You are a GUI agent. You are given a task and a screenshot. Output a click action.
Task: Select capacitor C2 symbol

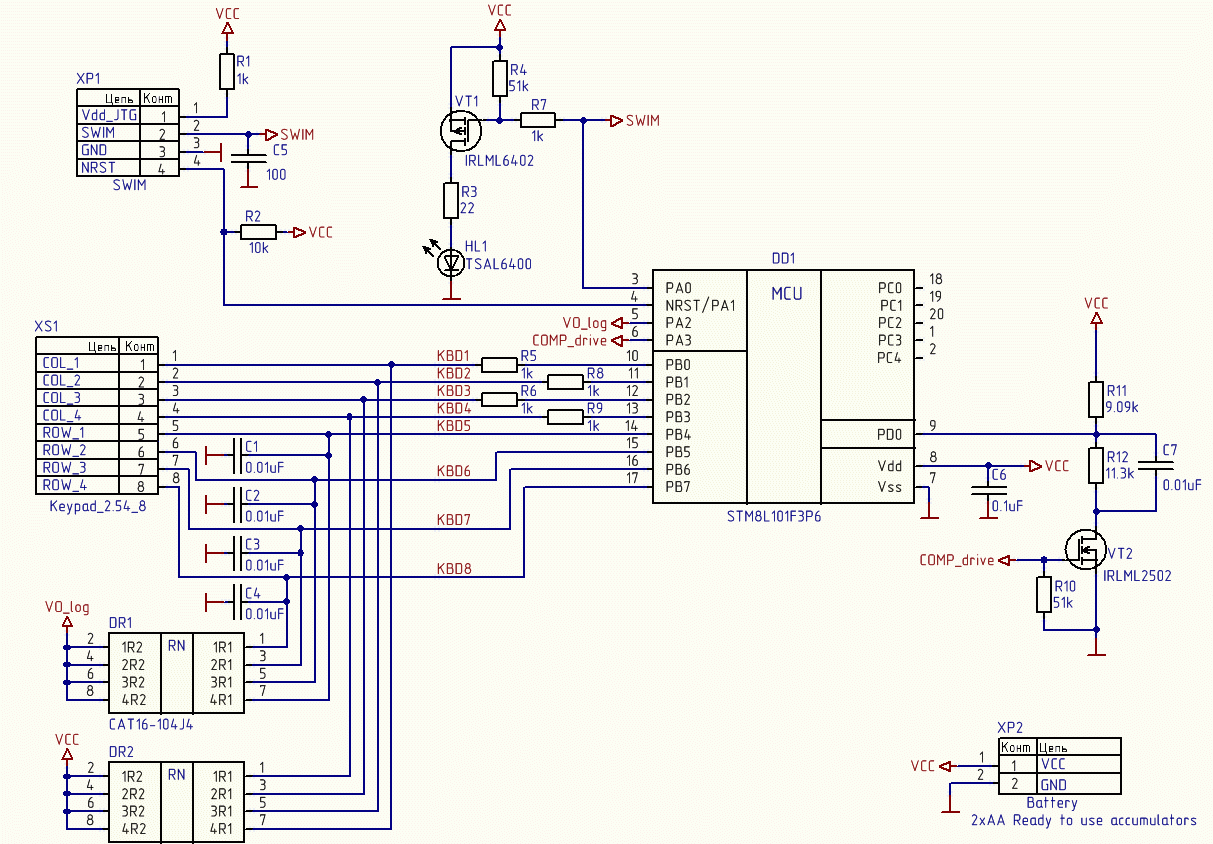[x=236, y=504]
